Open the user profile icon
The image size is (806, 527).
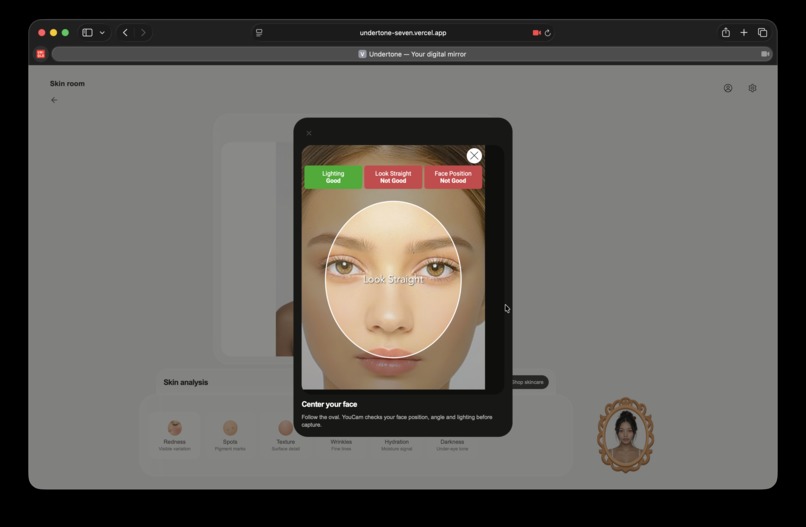[x=728, y=88]
